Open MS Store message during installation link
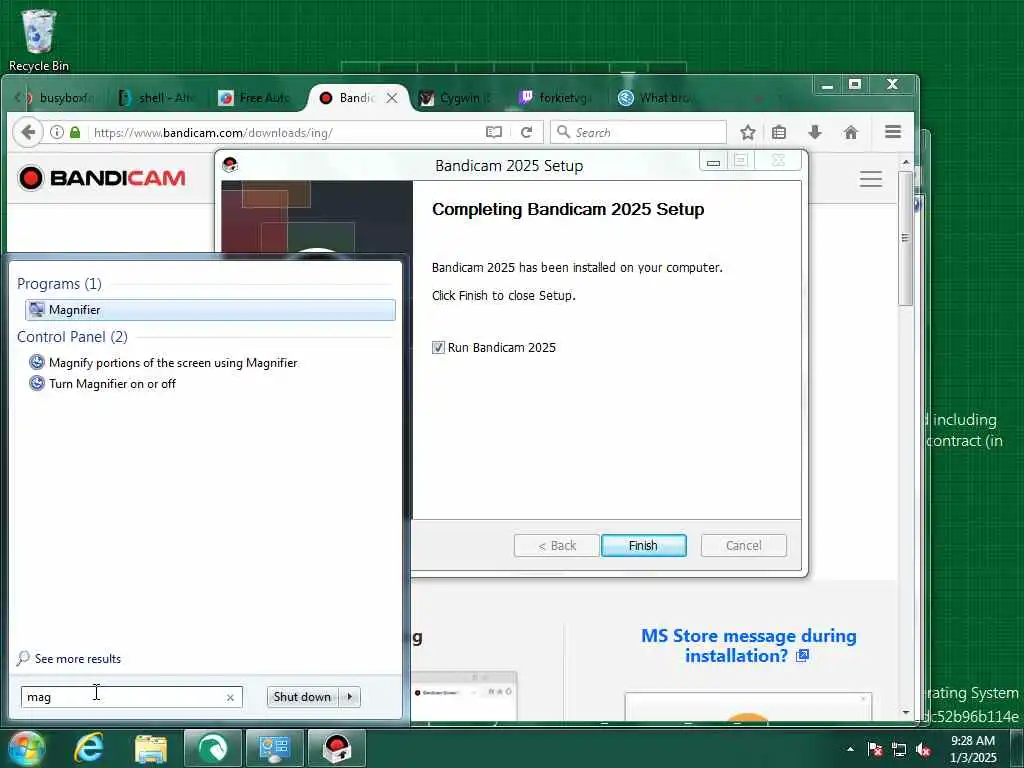 tap(748, 645)
